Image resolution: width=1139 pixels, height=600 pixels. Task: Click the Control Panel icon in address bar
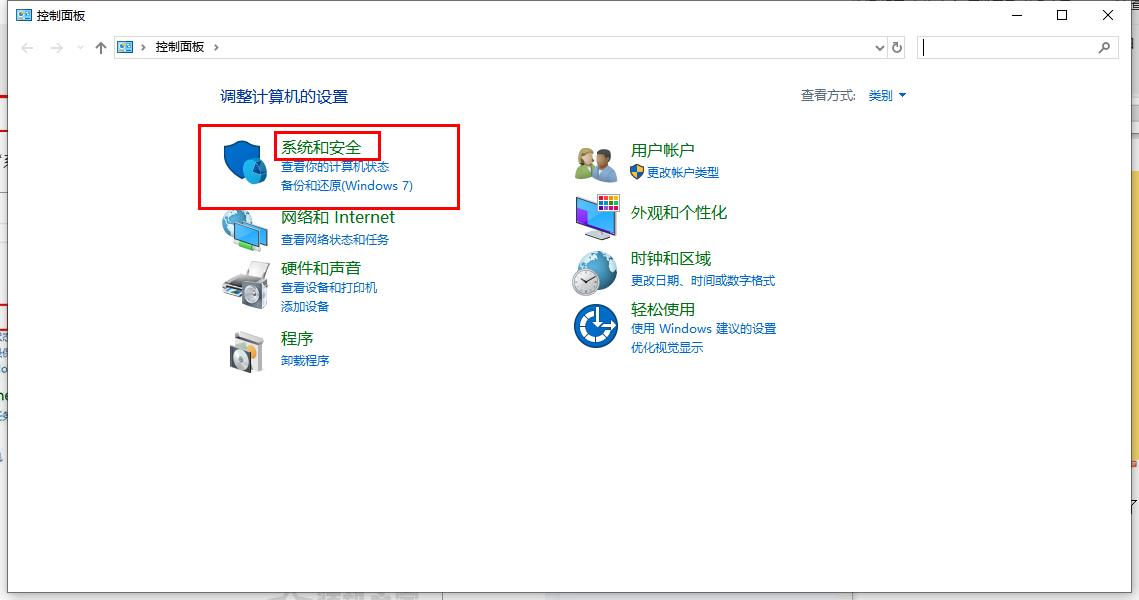[124, 46]
